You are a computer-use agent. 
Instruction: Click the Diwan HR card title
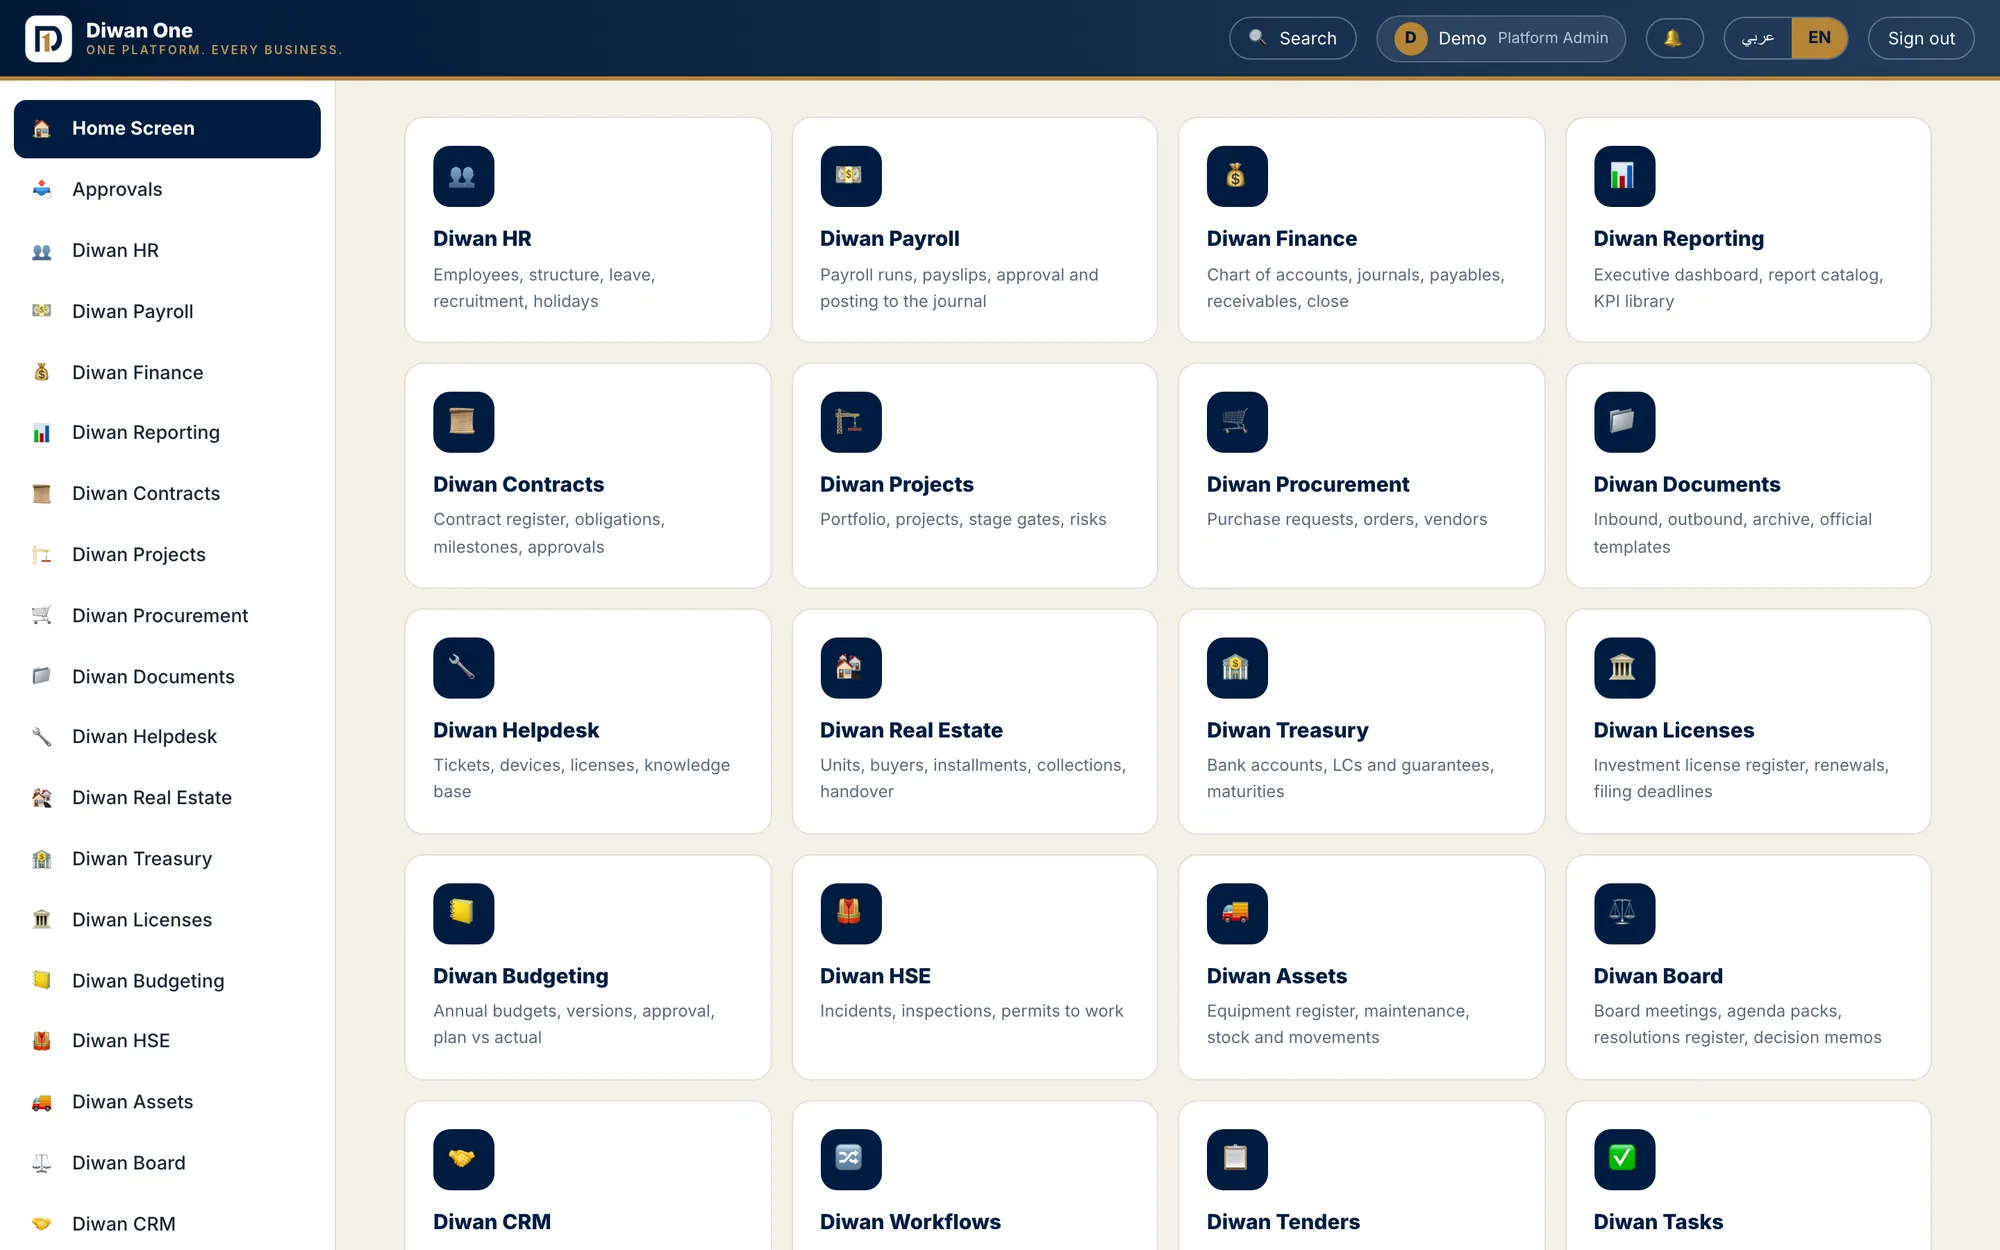pos(482,238)
